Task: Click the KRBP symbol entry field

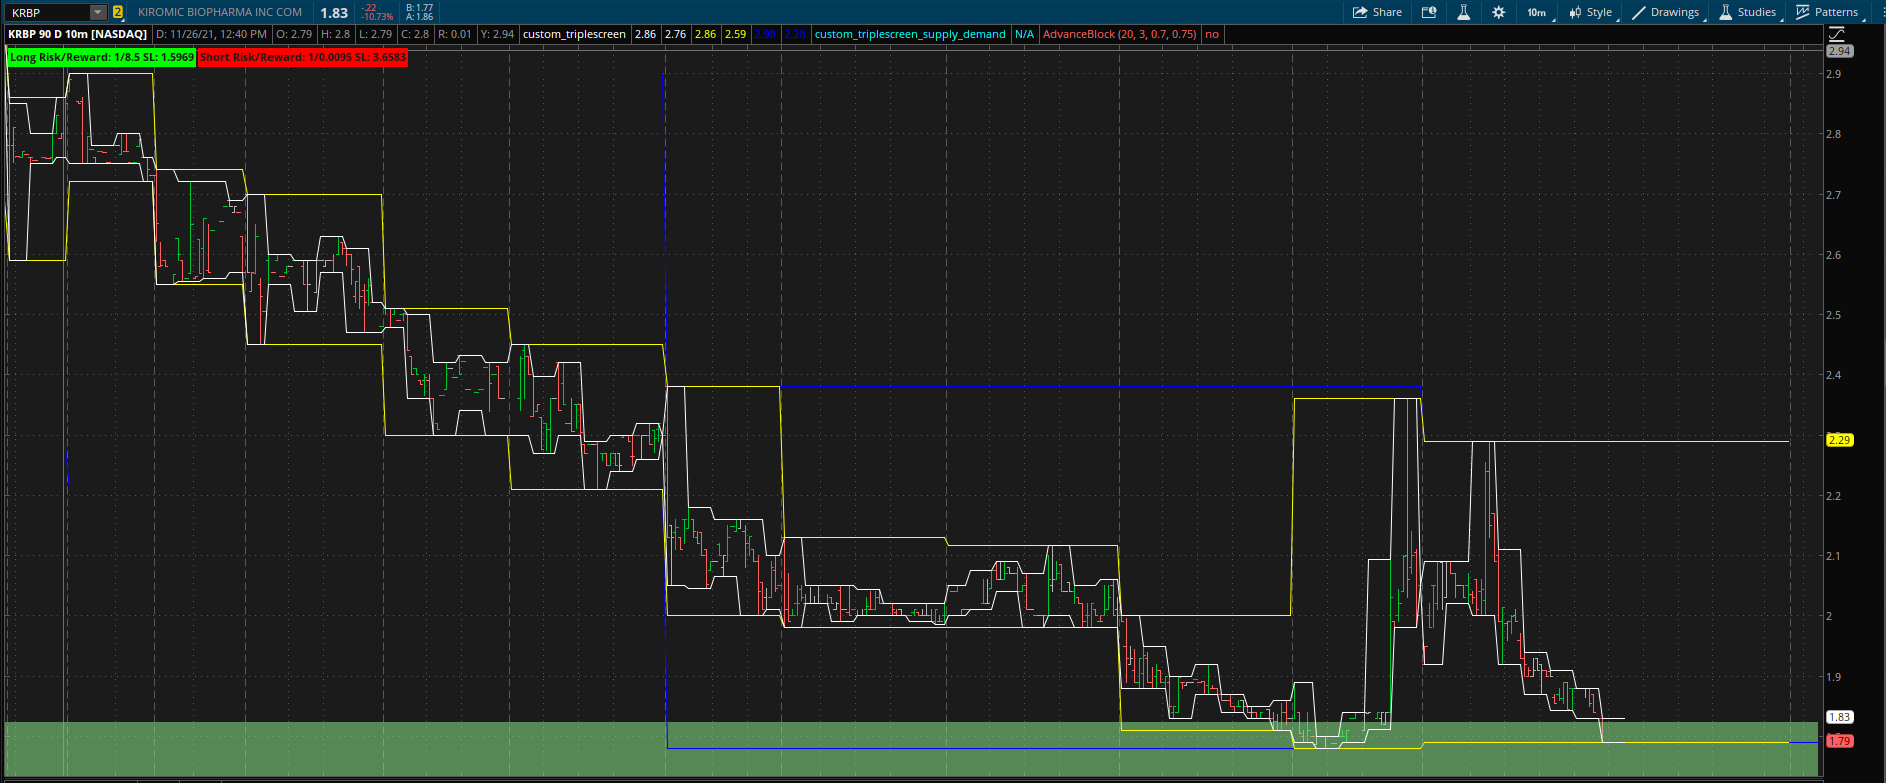Action: click(47, 12)
